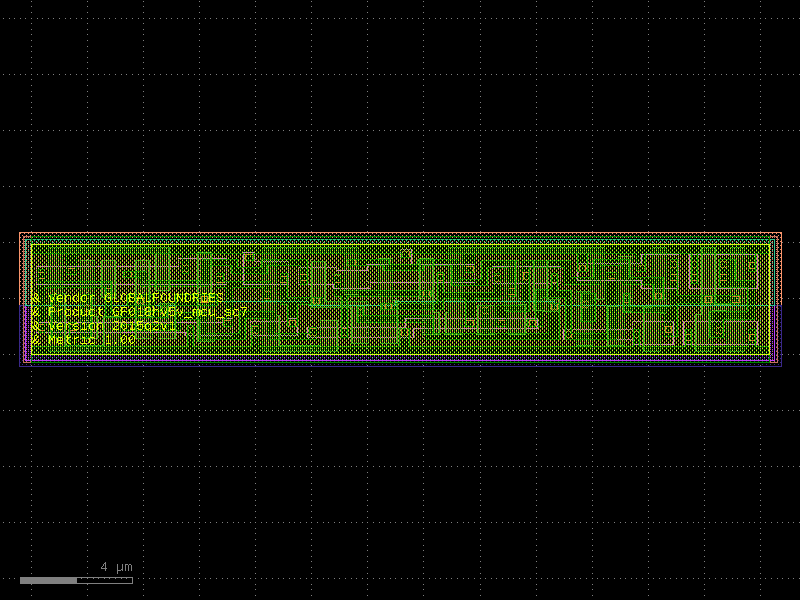Click the 'Vendor GLOBALFOUNDRIES' text label
This screenshot has height=600, width=800.
(x=127, y=297)
